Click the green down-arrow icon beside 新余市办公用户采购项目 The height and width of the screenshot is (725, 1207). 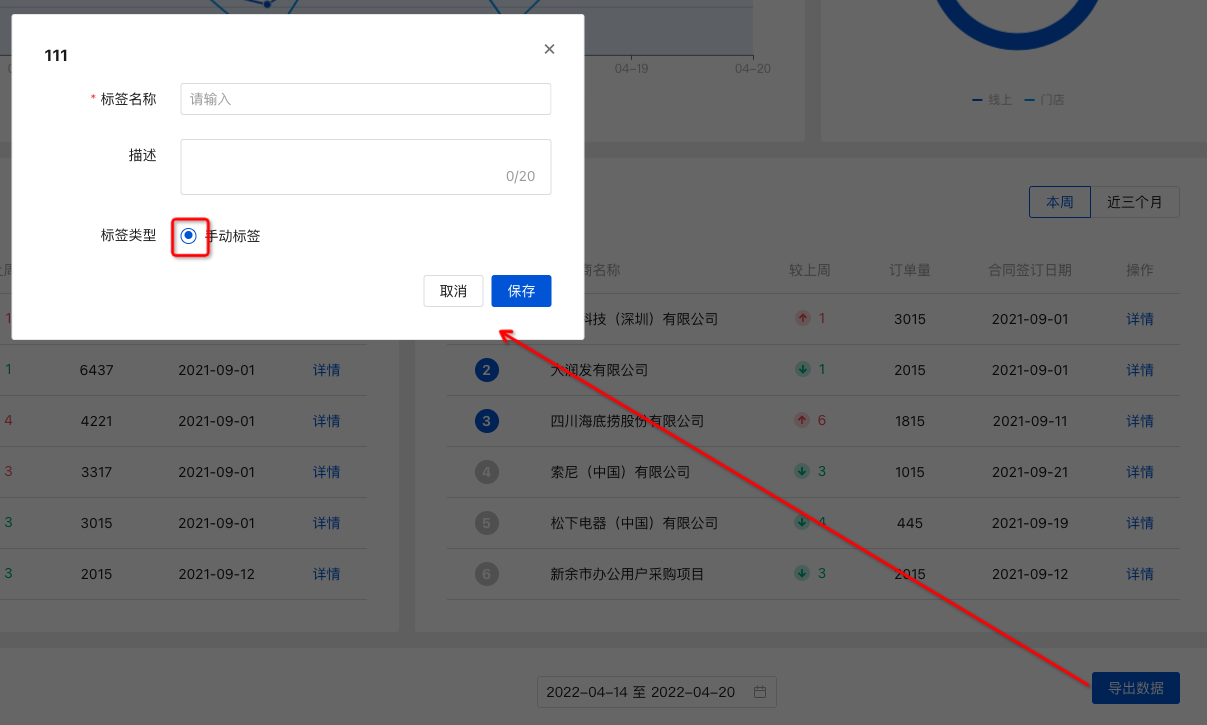click(803, 573)
